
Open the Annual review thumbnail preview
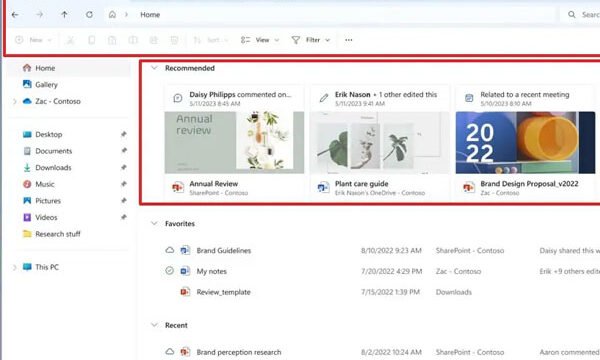(x=234, y=142)
